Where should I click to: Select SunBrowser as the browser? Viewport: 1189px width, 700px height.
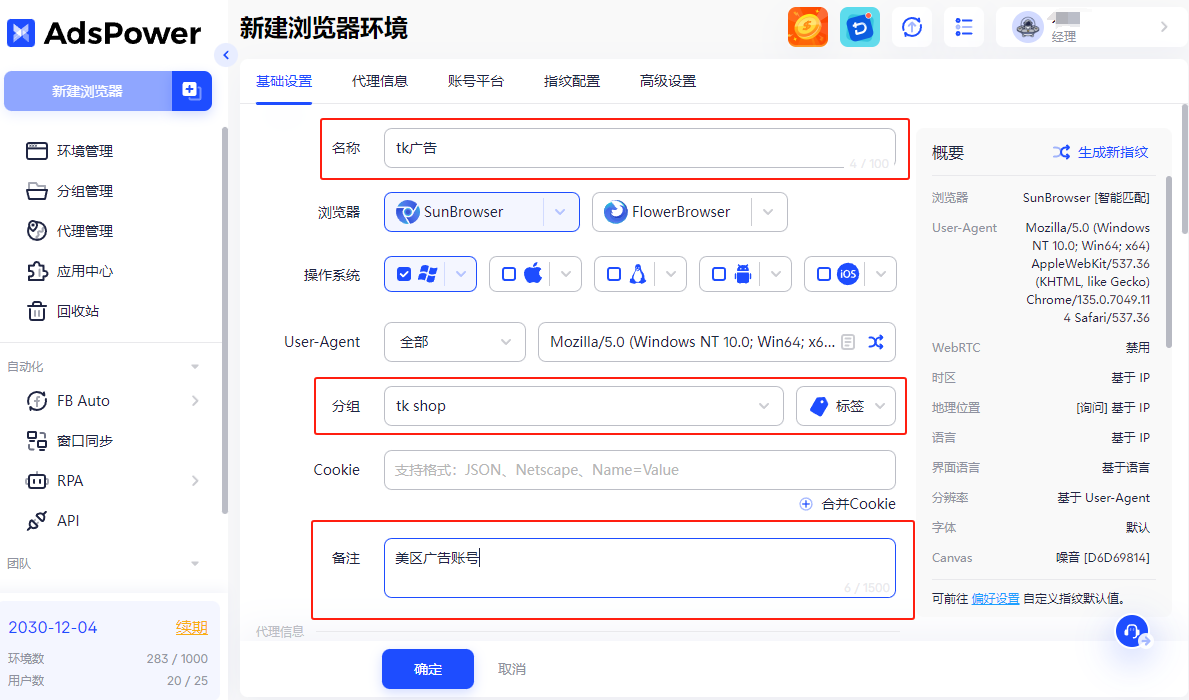click(463, 212)
